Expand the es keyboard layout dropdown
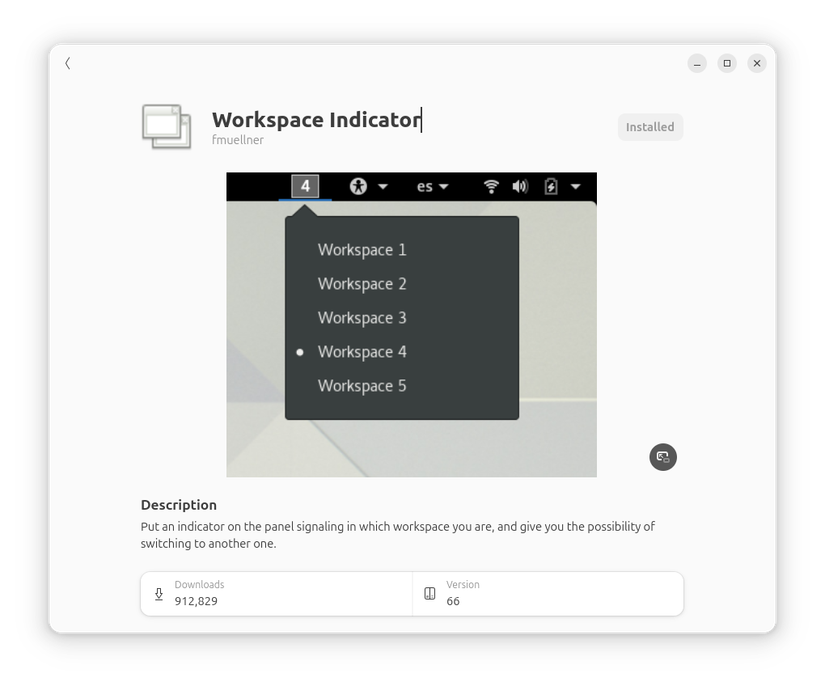The width and height of the screenshot is (825, 687). click(x=443, y=186)
